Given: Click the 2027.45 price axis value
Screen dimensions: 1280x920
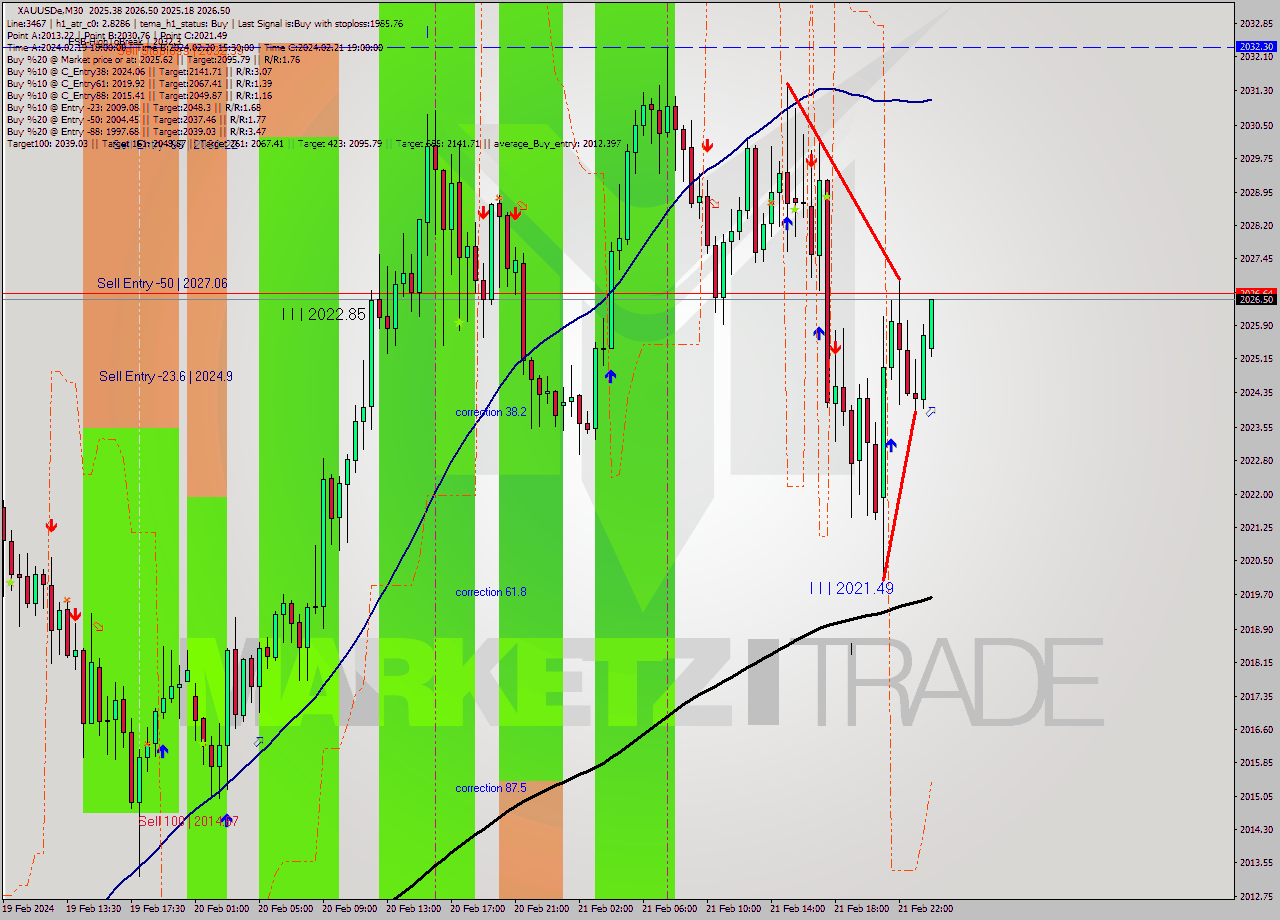Looking at the screenshot, I should click(1256, 259).
